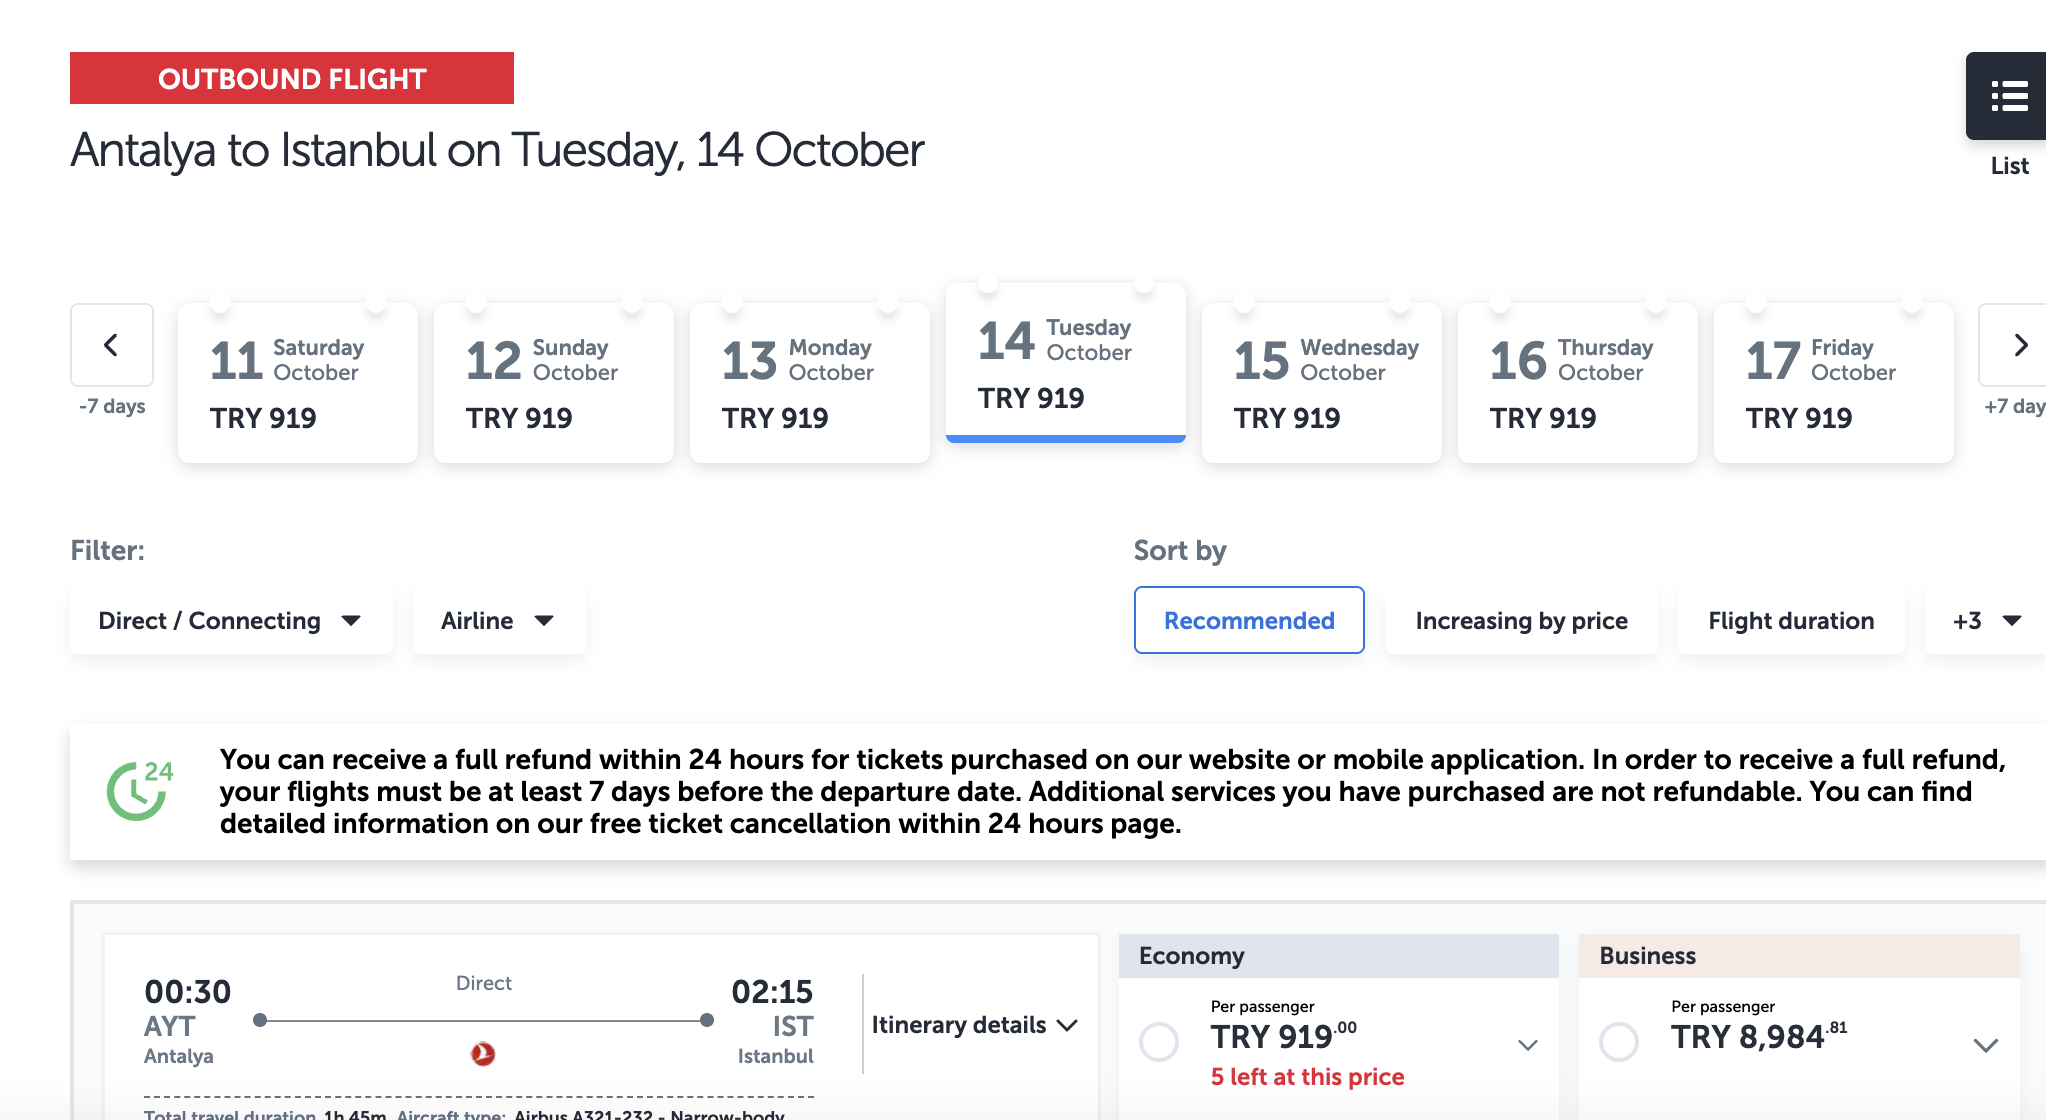Expand Economy fare chevron

click(1527, 1046)
